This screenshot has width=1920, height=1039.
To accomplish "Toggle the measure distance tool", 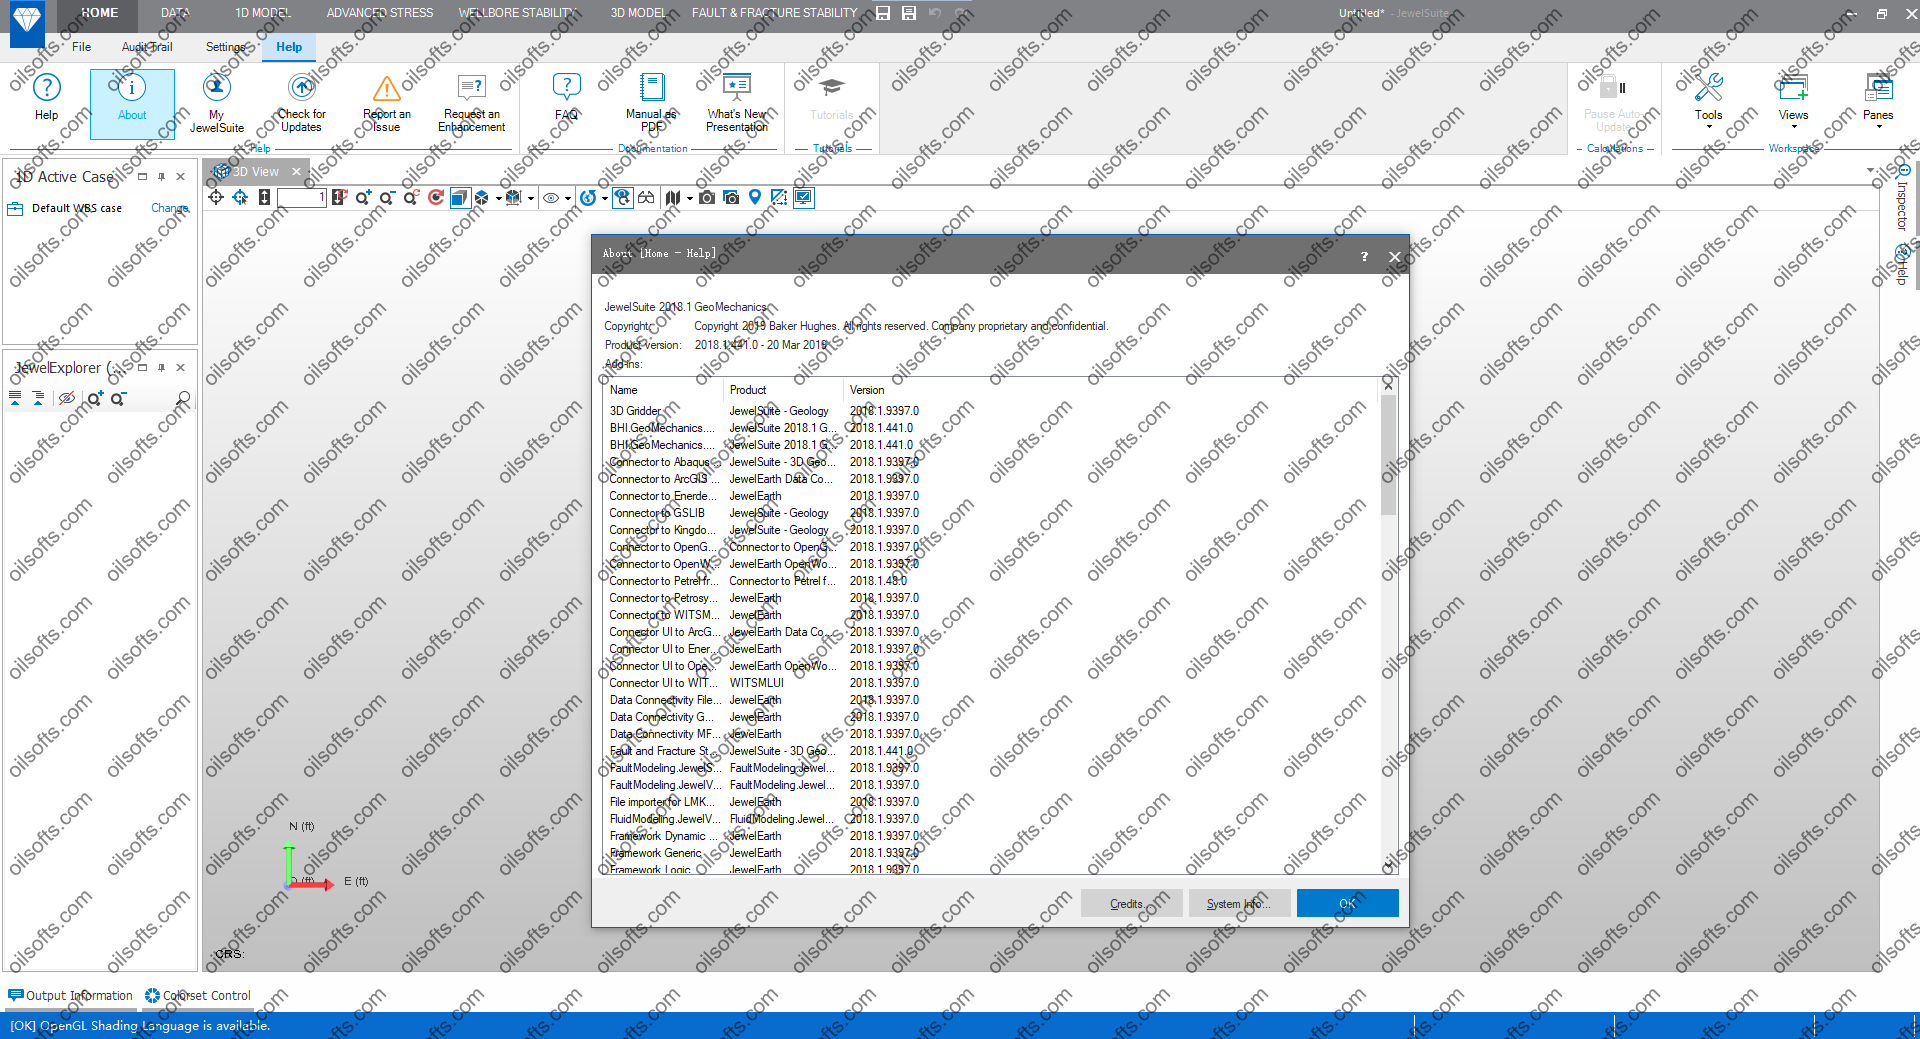I will coord(779,198).
